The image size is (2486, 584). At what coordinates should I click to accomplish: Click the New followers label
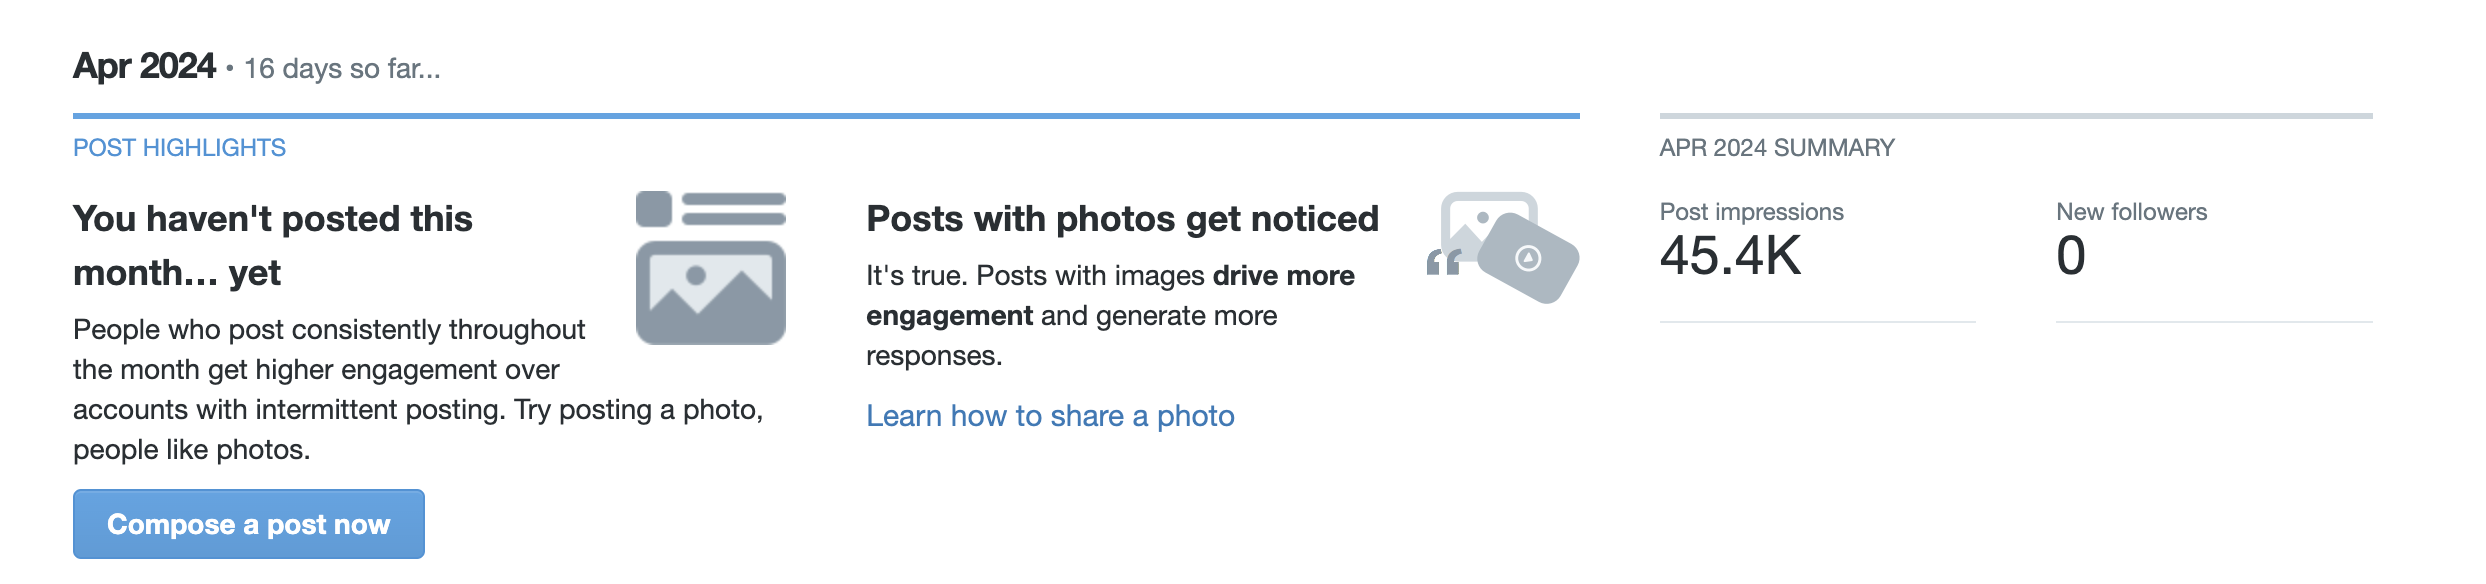tap(2131, 212)
